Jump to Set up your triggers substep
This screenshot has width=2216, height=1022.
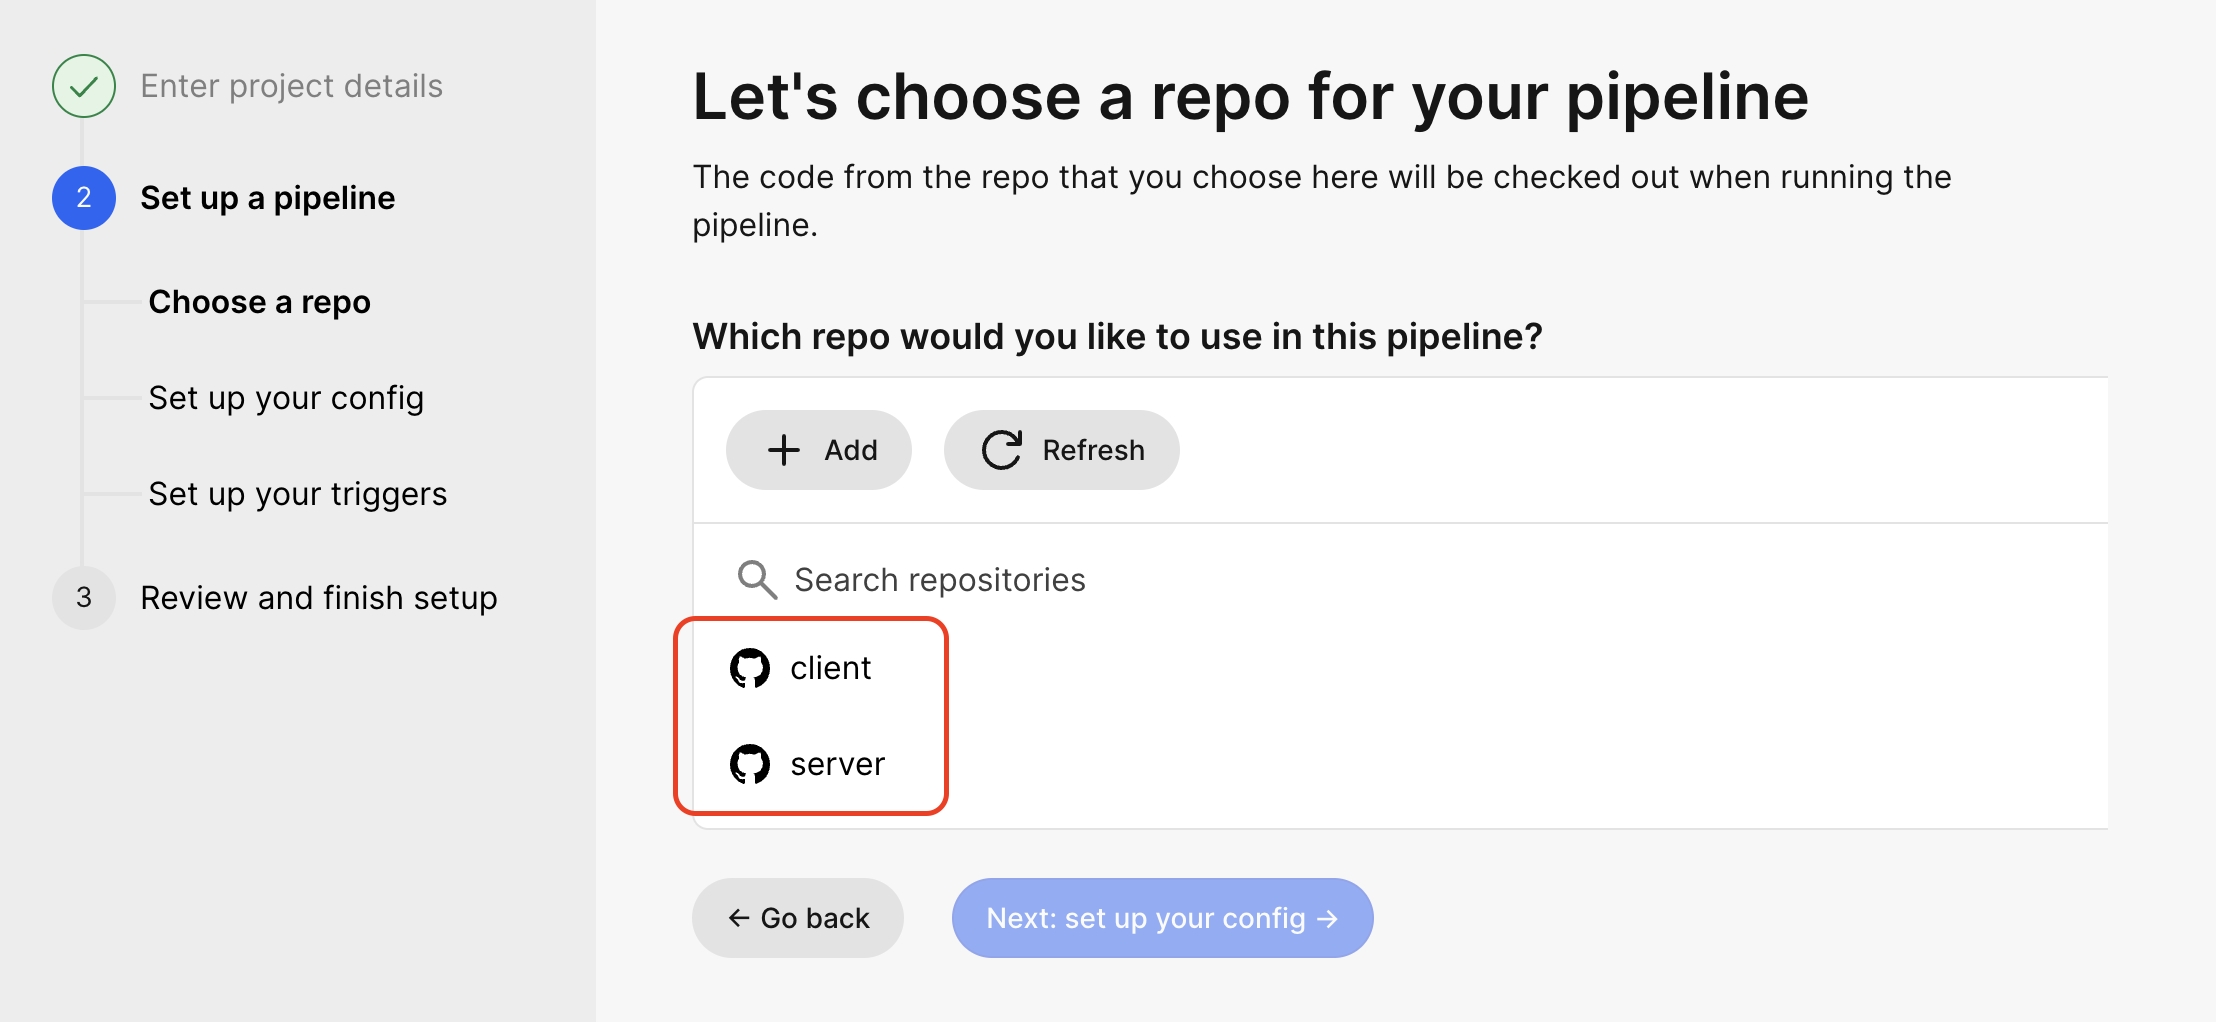pos(297,494)
